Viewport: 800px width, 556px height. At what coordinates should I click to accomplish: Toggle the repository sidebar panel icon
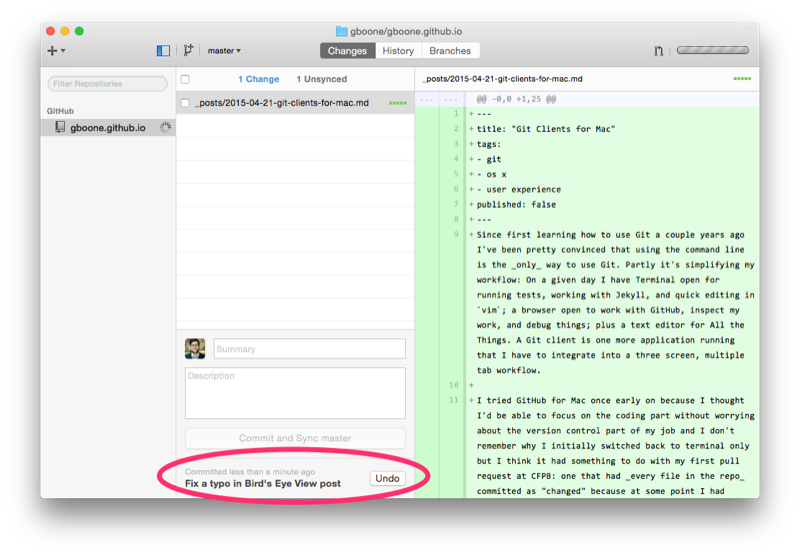163,50
